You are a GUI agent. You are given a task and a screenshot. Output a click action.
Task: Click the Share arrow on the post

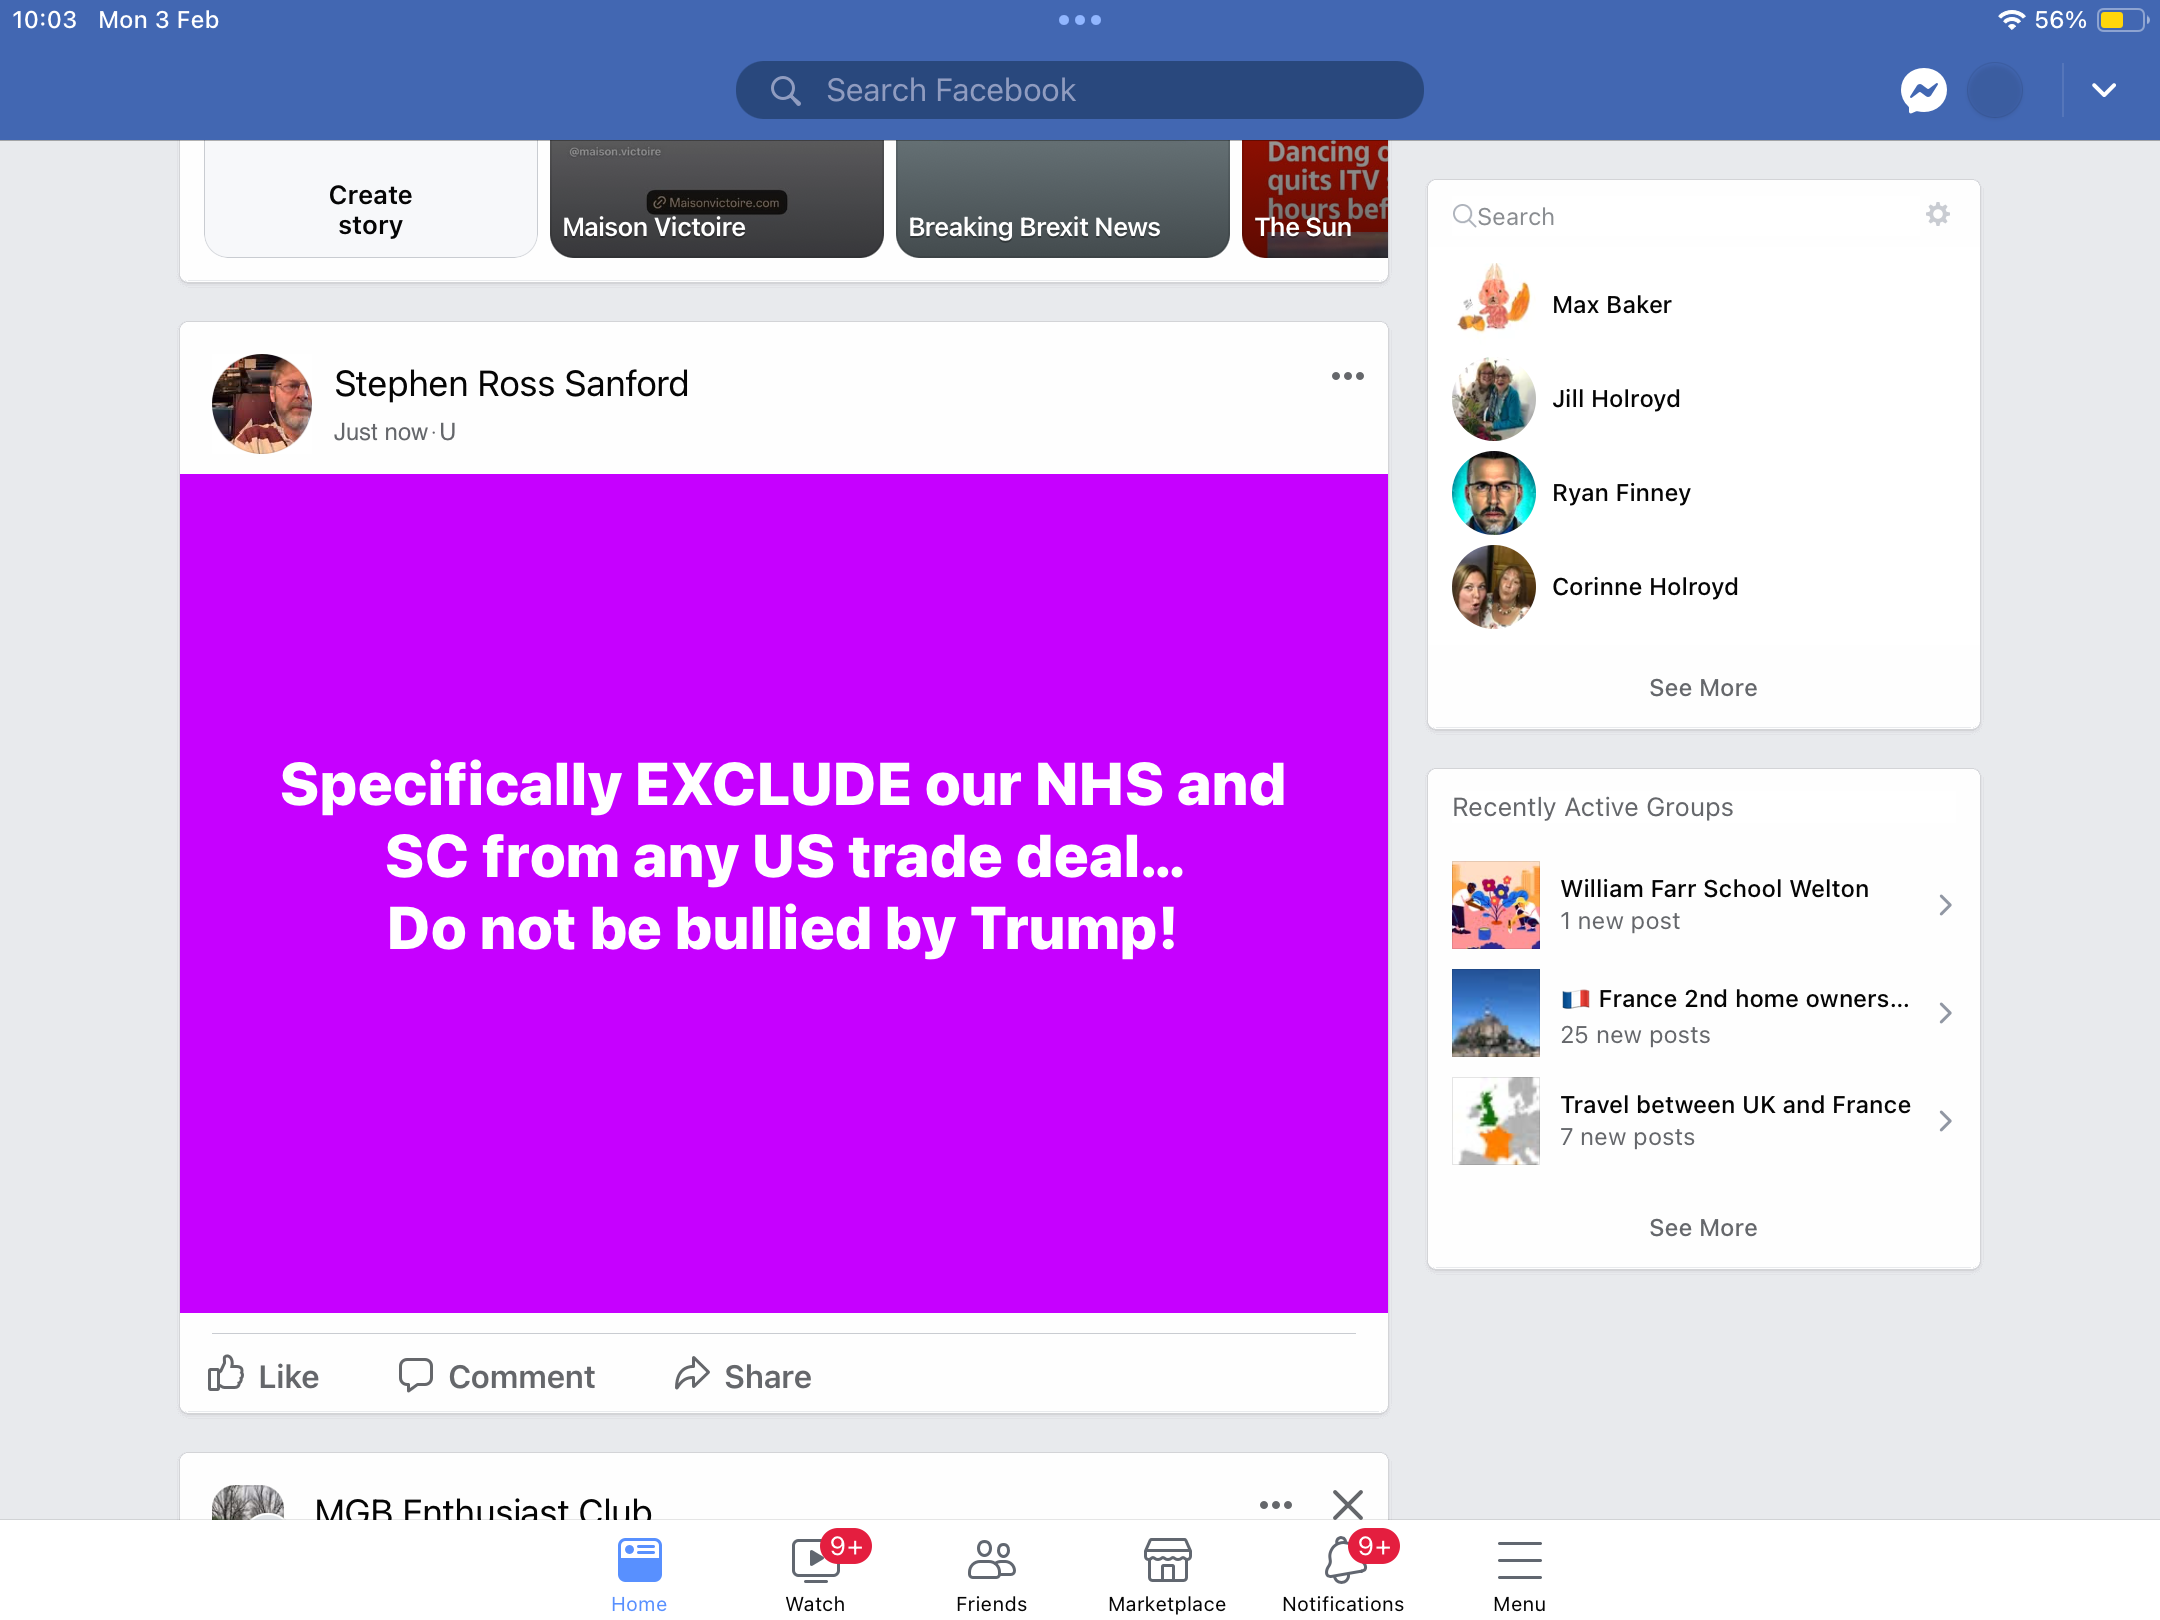point(692,1374)
